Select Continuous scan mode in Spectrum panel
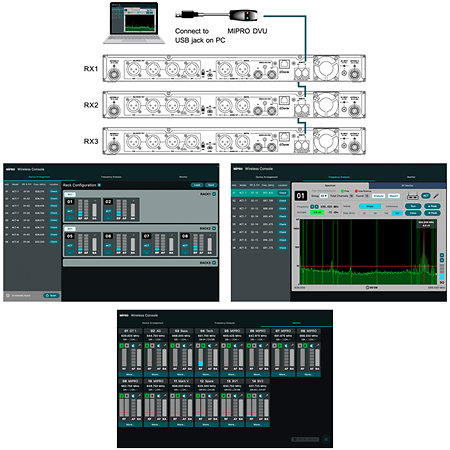 click(x=392, y=206)
